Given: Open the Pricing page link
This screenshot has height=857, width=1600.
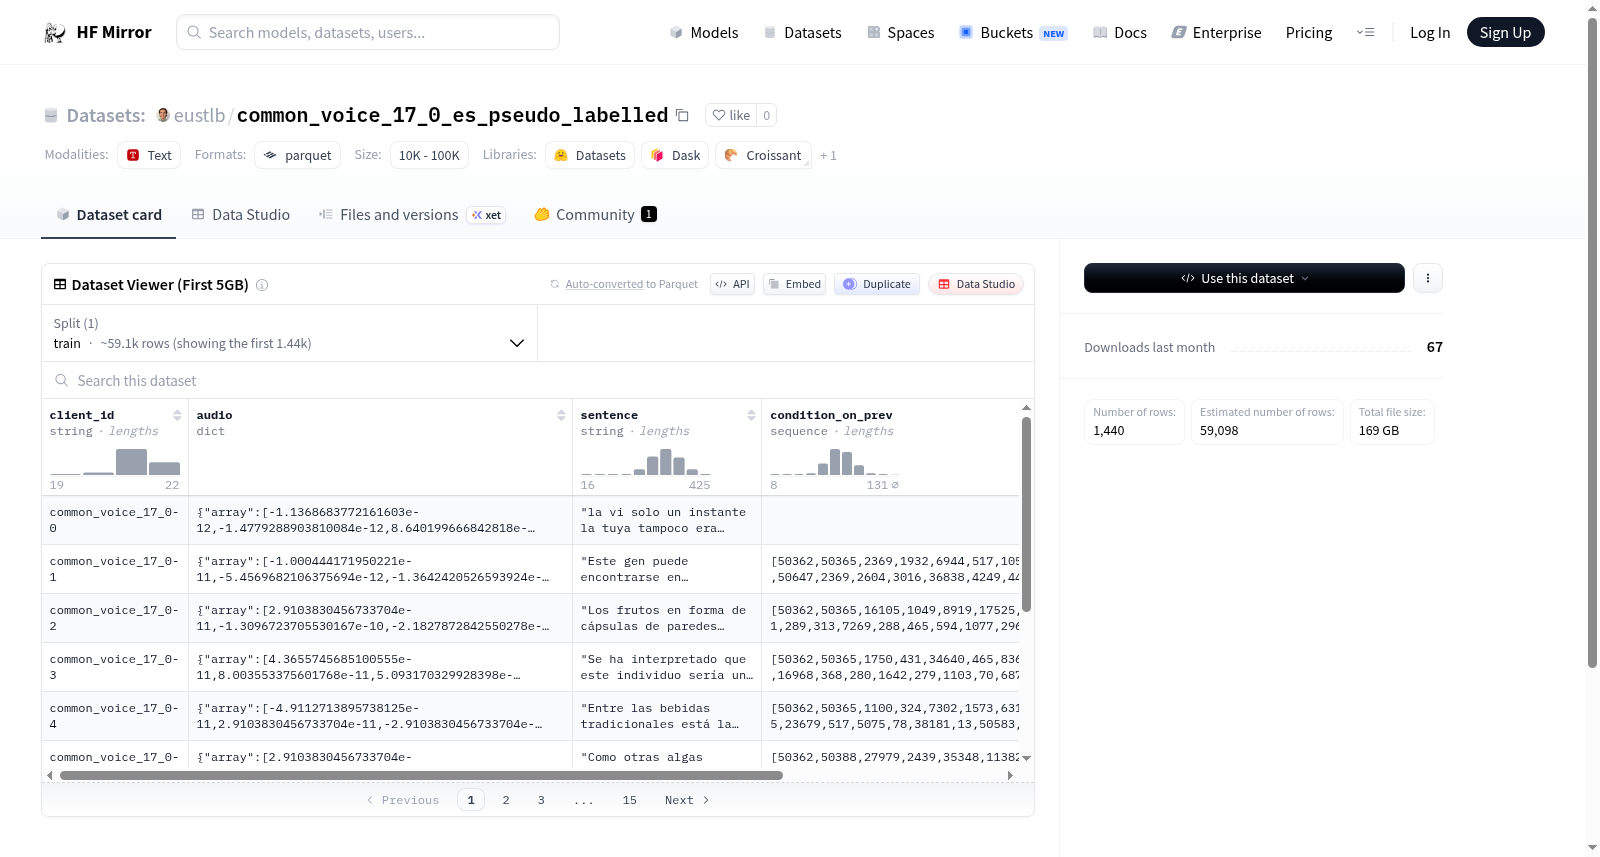Looking at the screenshot, I should 1308,33.
